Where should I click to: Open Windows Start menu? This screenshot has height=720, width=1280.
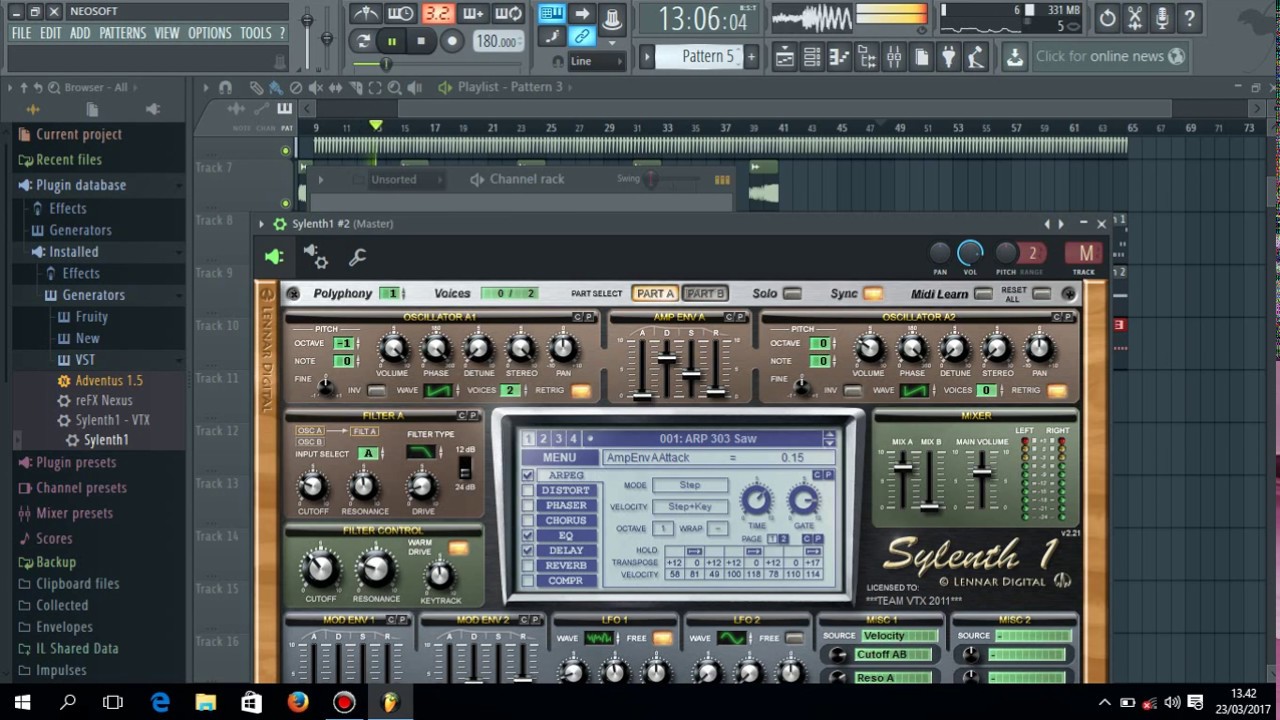coord(22,703)
